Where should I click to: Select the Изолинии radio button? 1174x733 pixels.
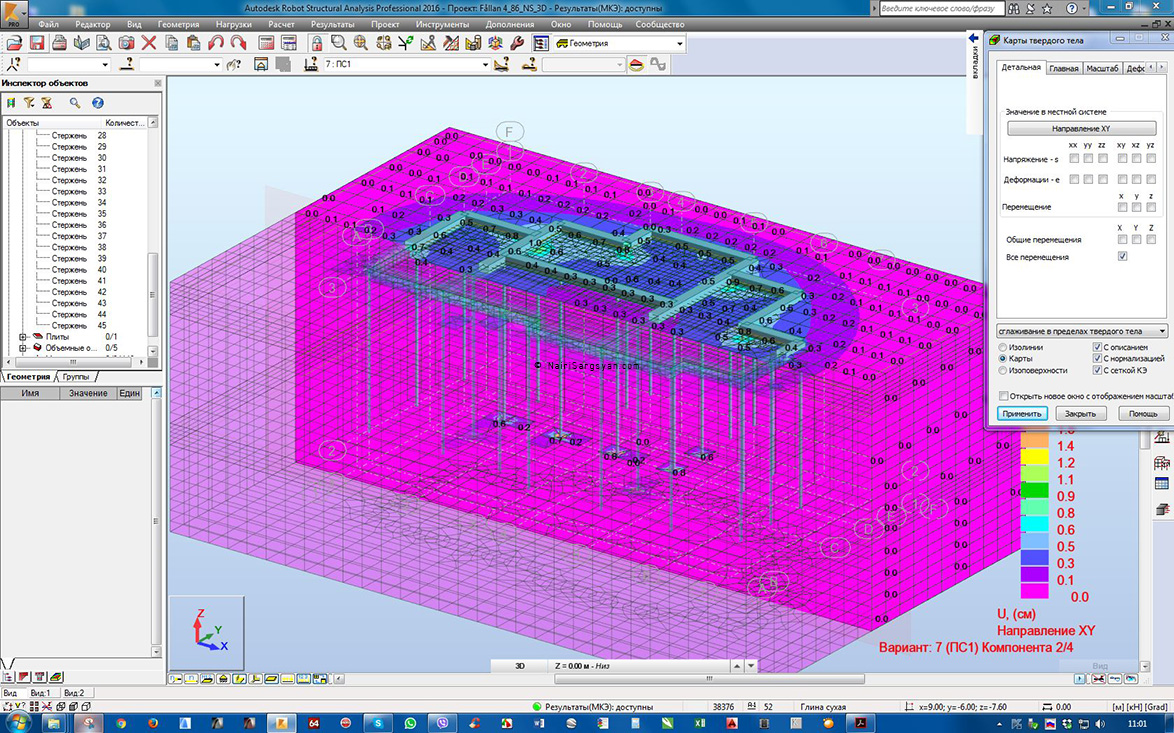[1003, 347]
